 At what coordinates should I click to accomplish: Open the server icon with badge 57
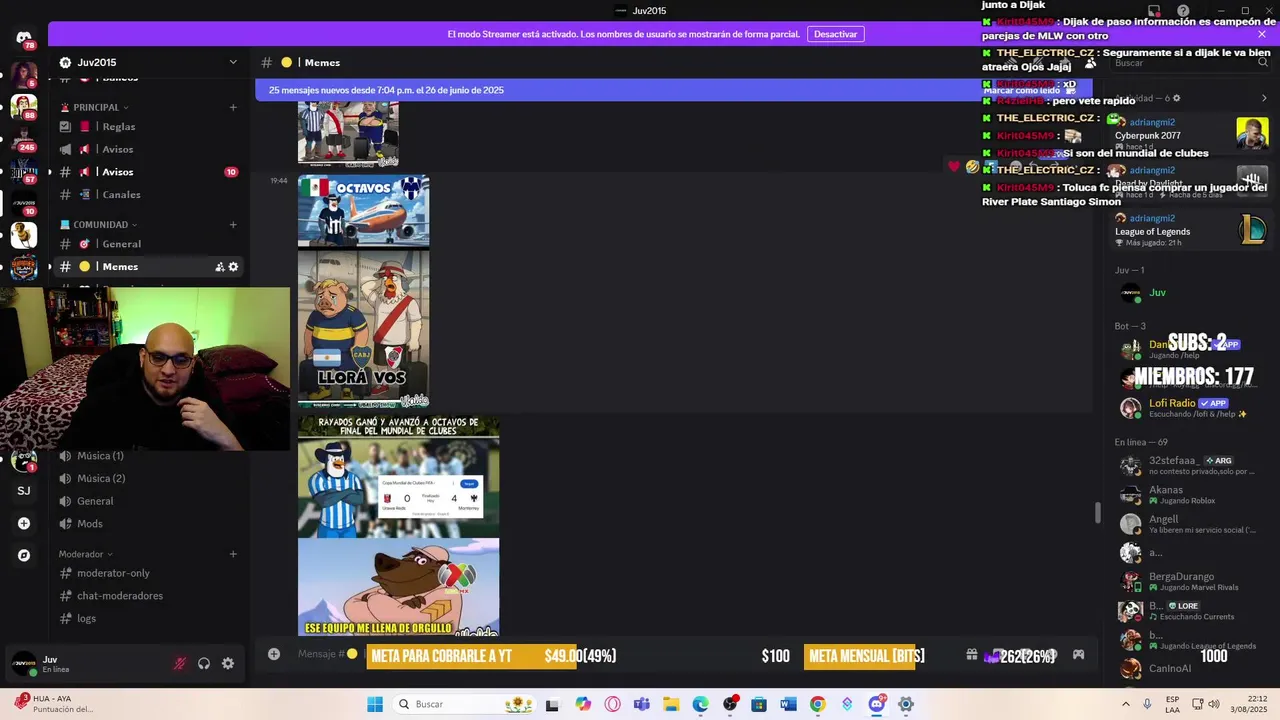coord(24,171)
